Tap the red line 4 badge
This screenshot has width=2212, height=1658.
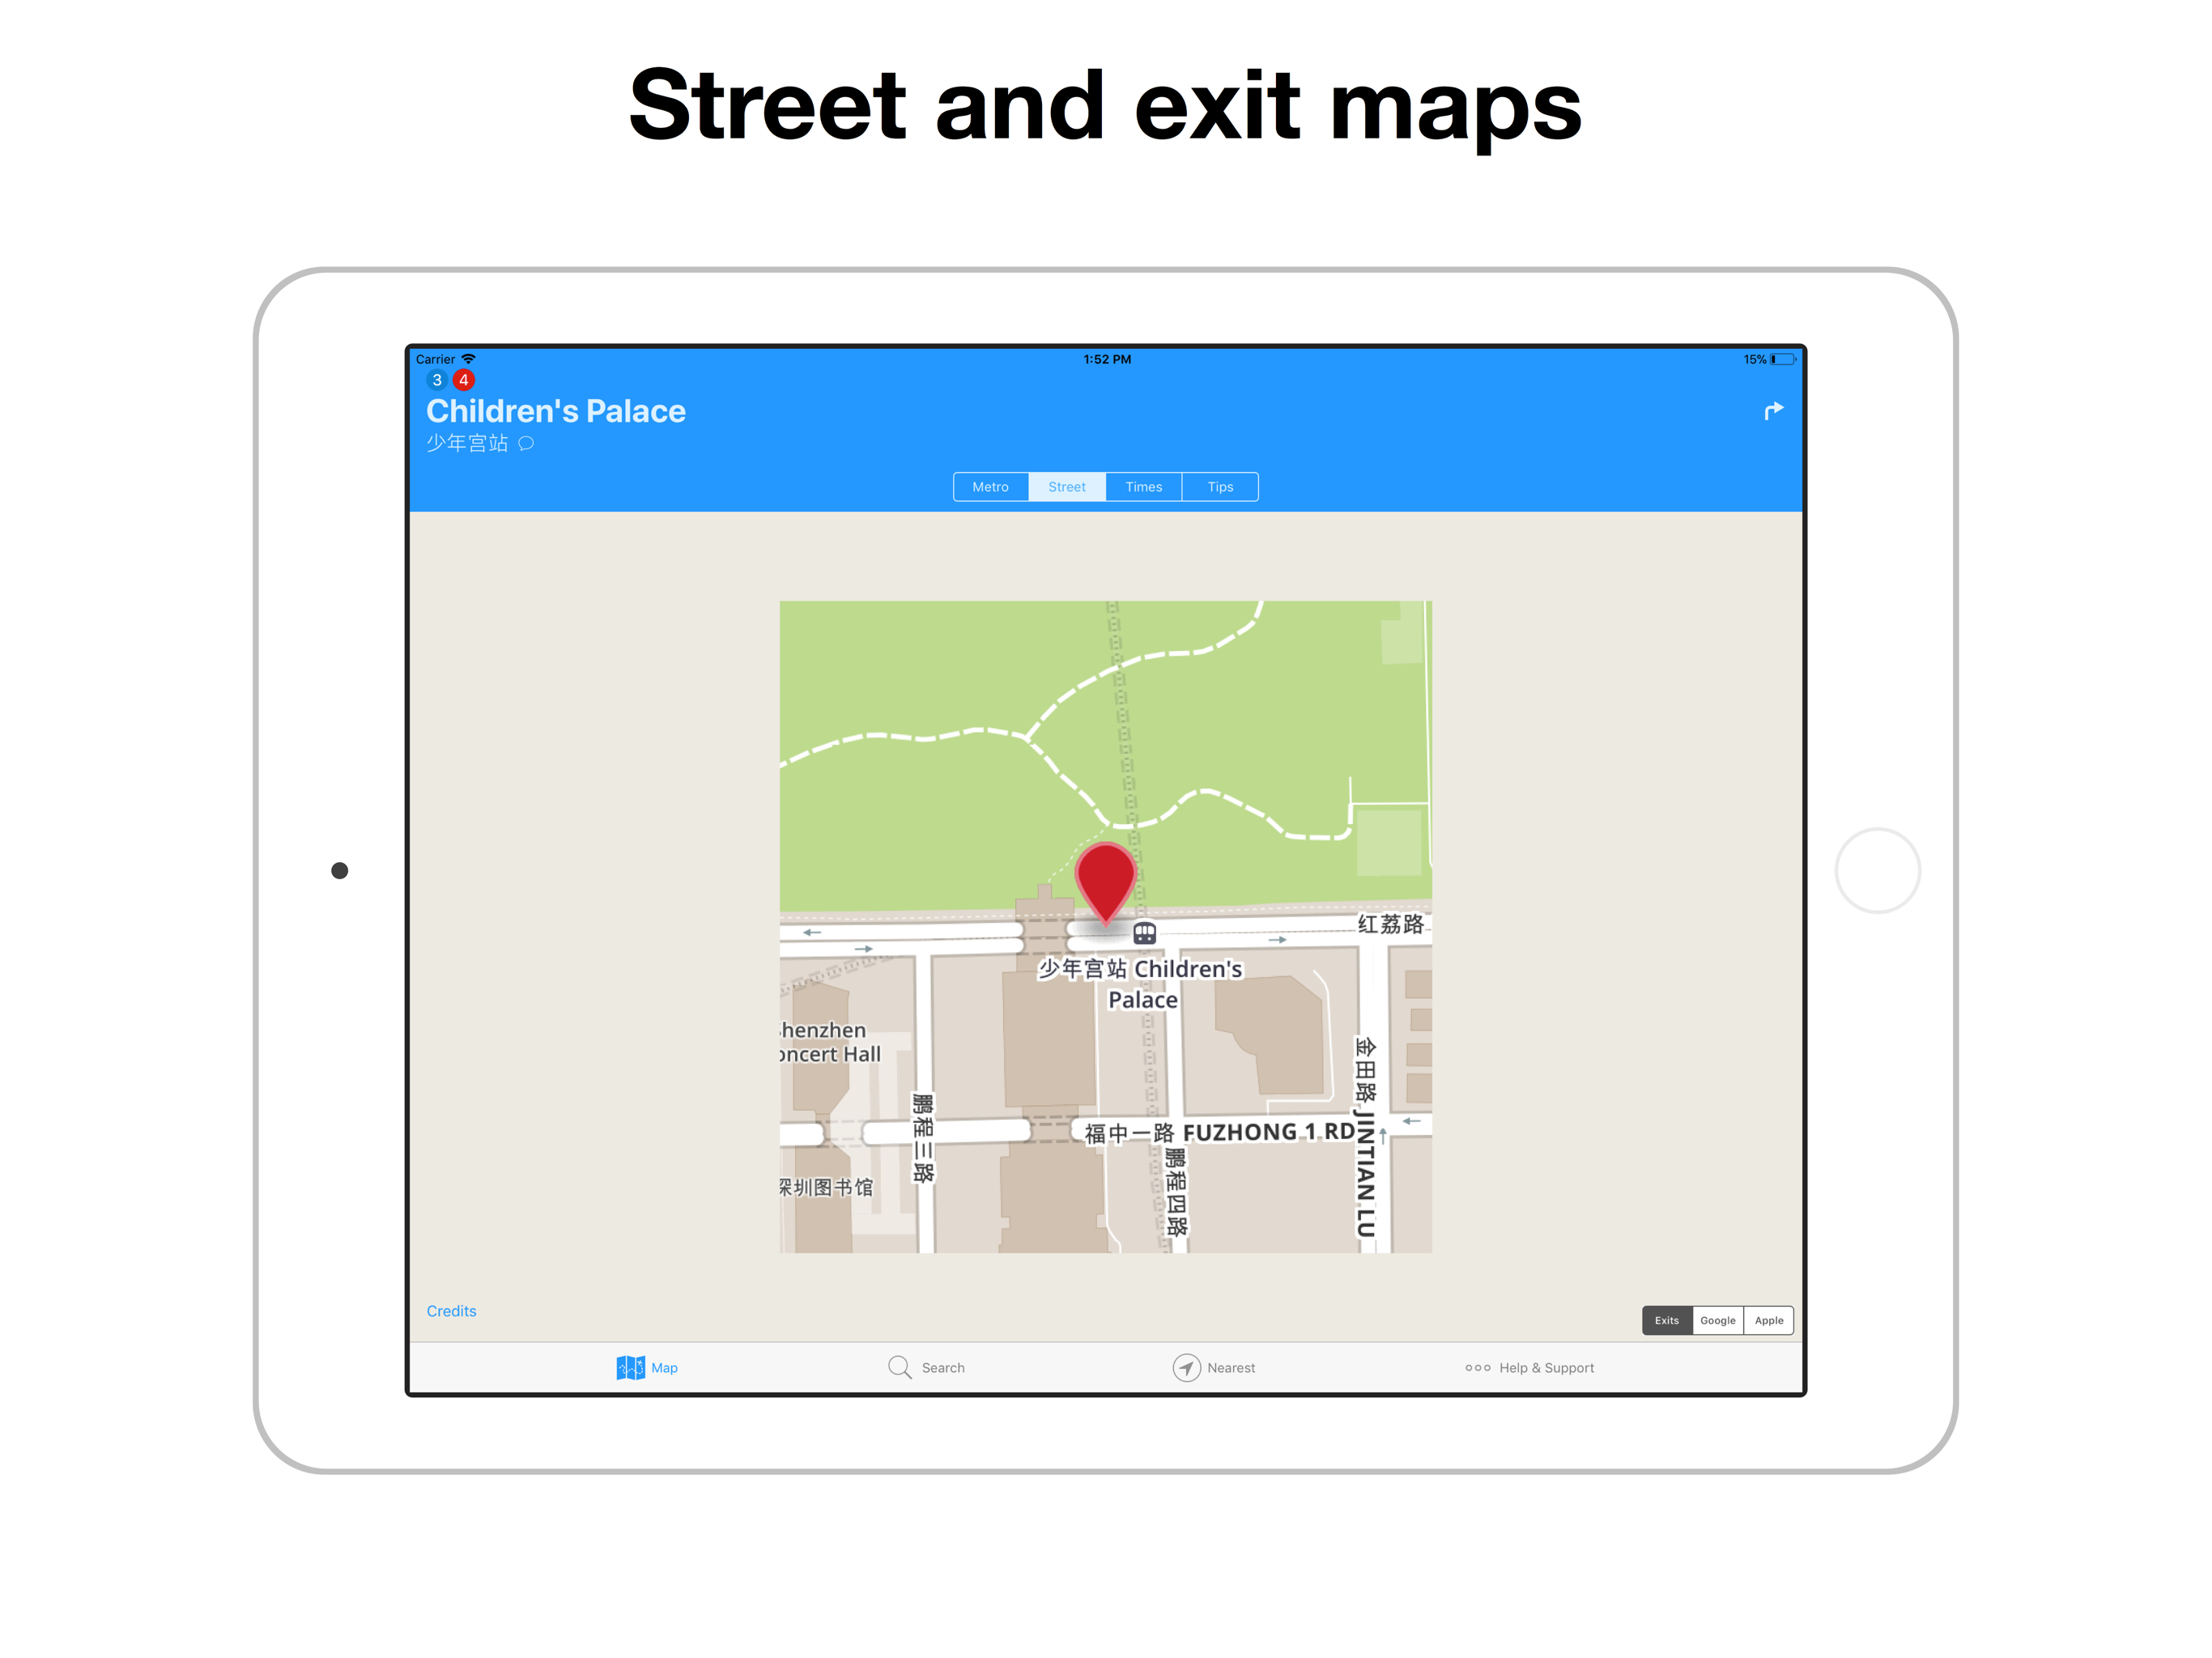point(463,380)
